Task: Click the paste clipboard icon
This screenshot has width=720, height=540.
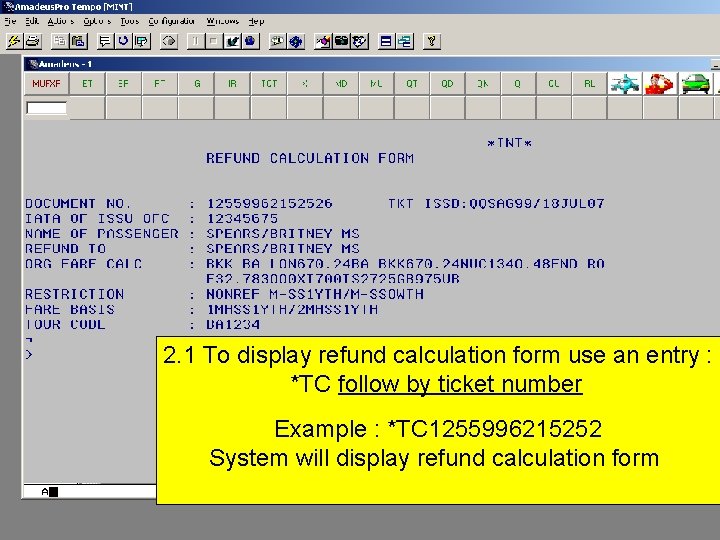Action: pyautogui.click(x=79, y=41)
